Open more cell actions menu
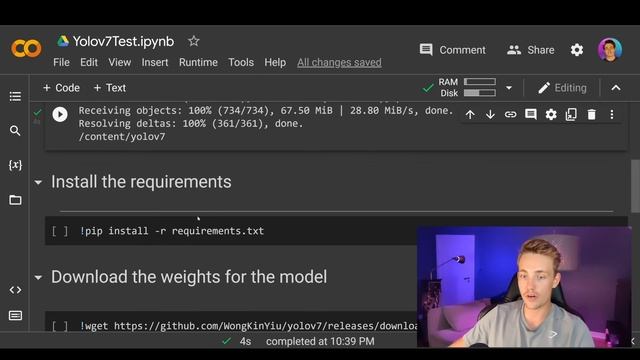The height and width of the screenshot is (360, 640). tap(611, 115)
